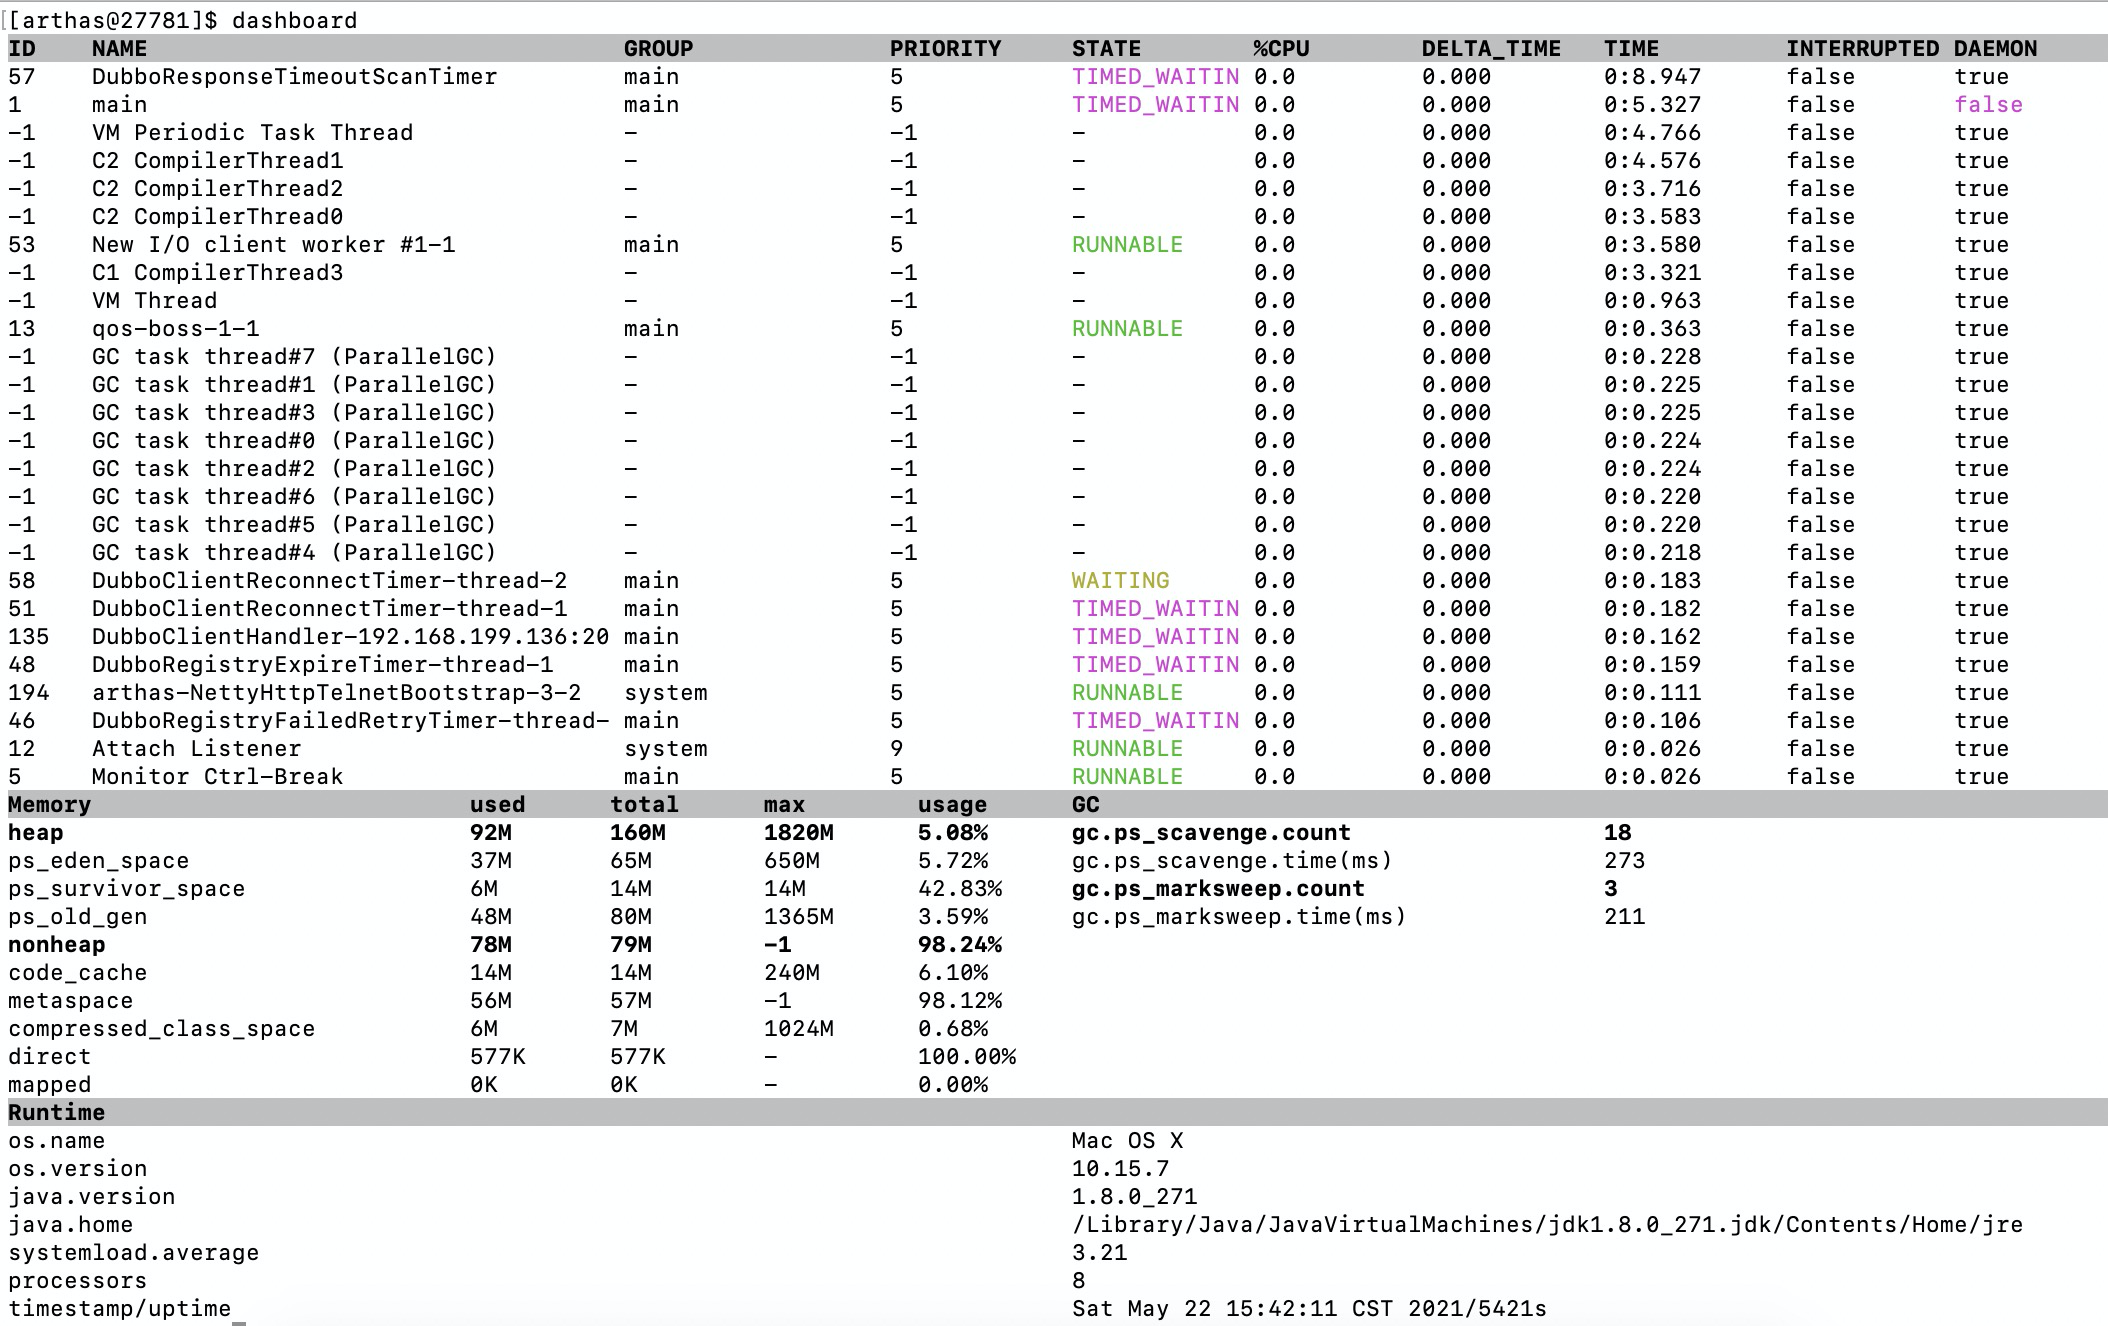The height and width of the screenshot is (1326, 2108).
Task: Click the Memory section header
Action: tap(49, 804)
